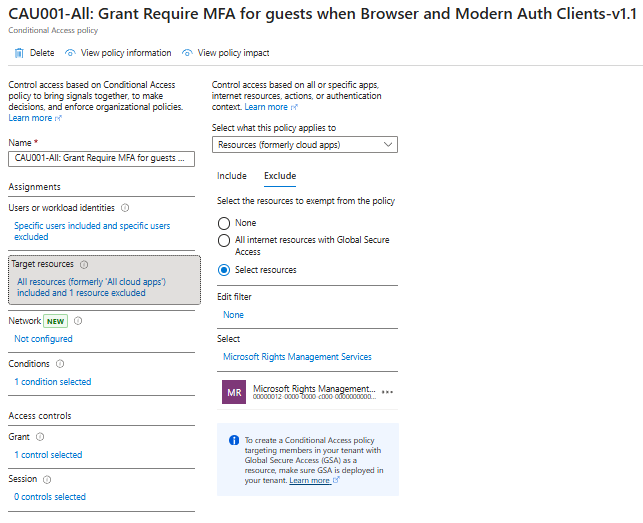Select the None radio button
643x523 pixels.
coord(224,223)
